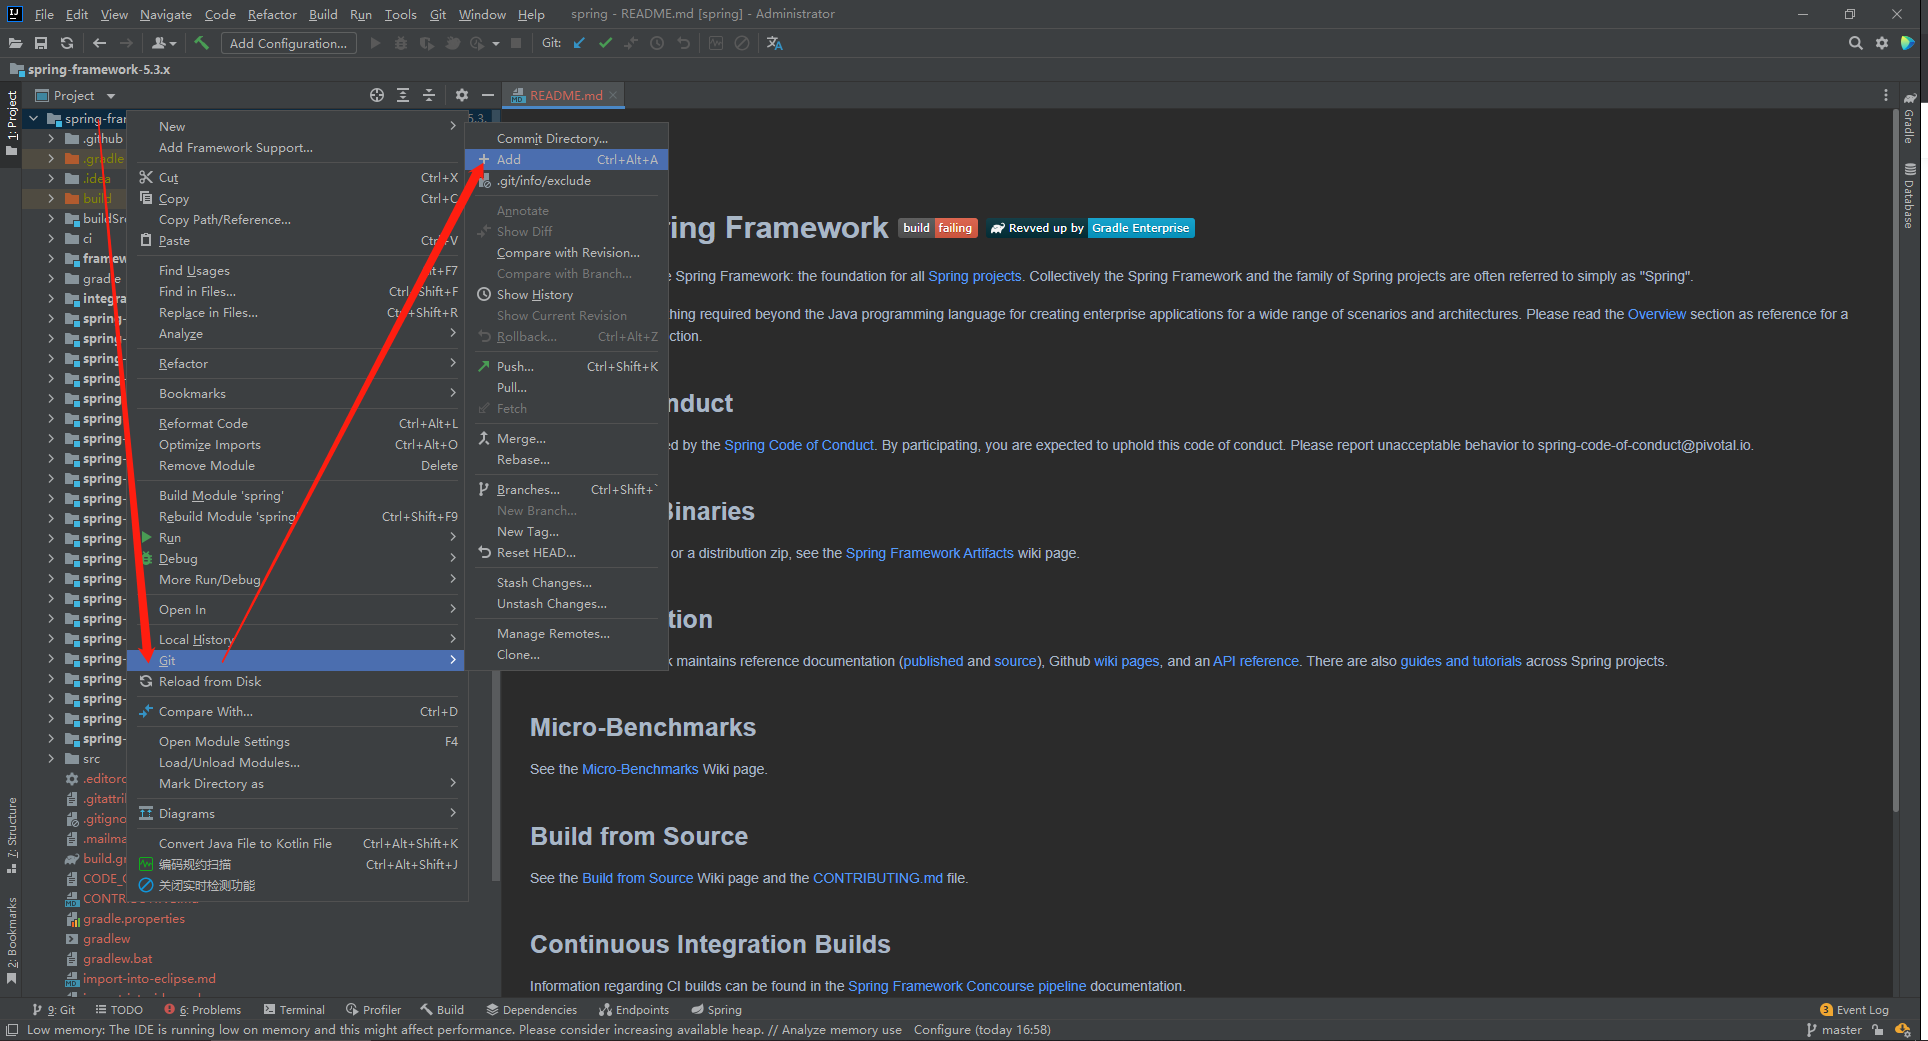Image resolution: width=1928 pixels, height=1041 pixels.
Task: Open the Spring Code of Conduct link
Action: pyautogui.click(x=799, y=445)
